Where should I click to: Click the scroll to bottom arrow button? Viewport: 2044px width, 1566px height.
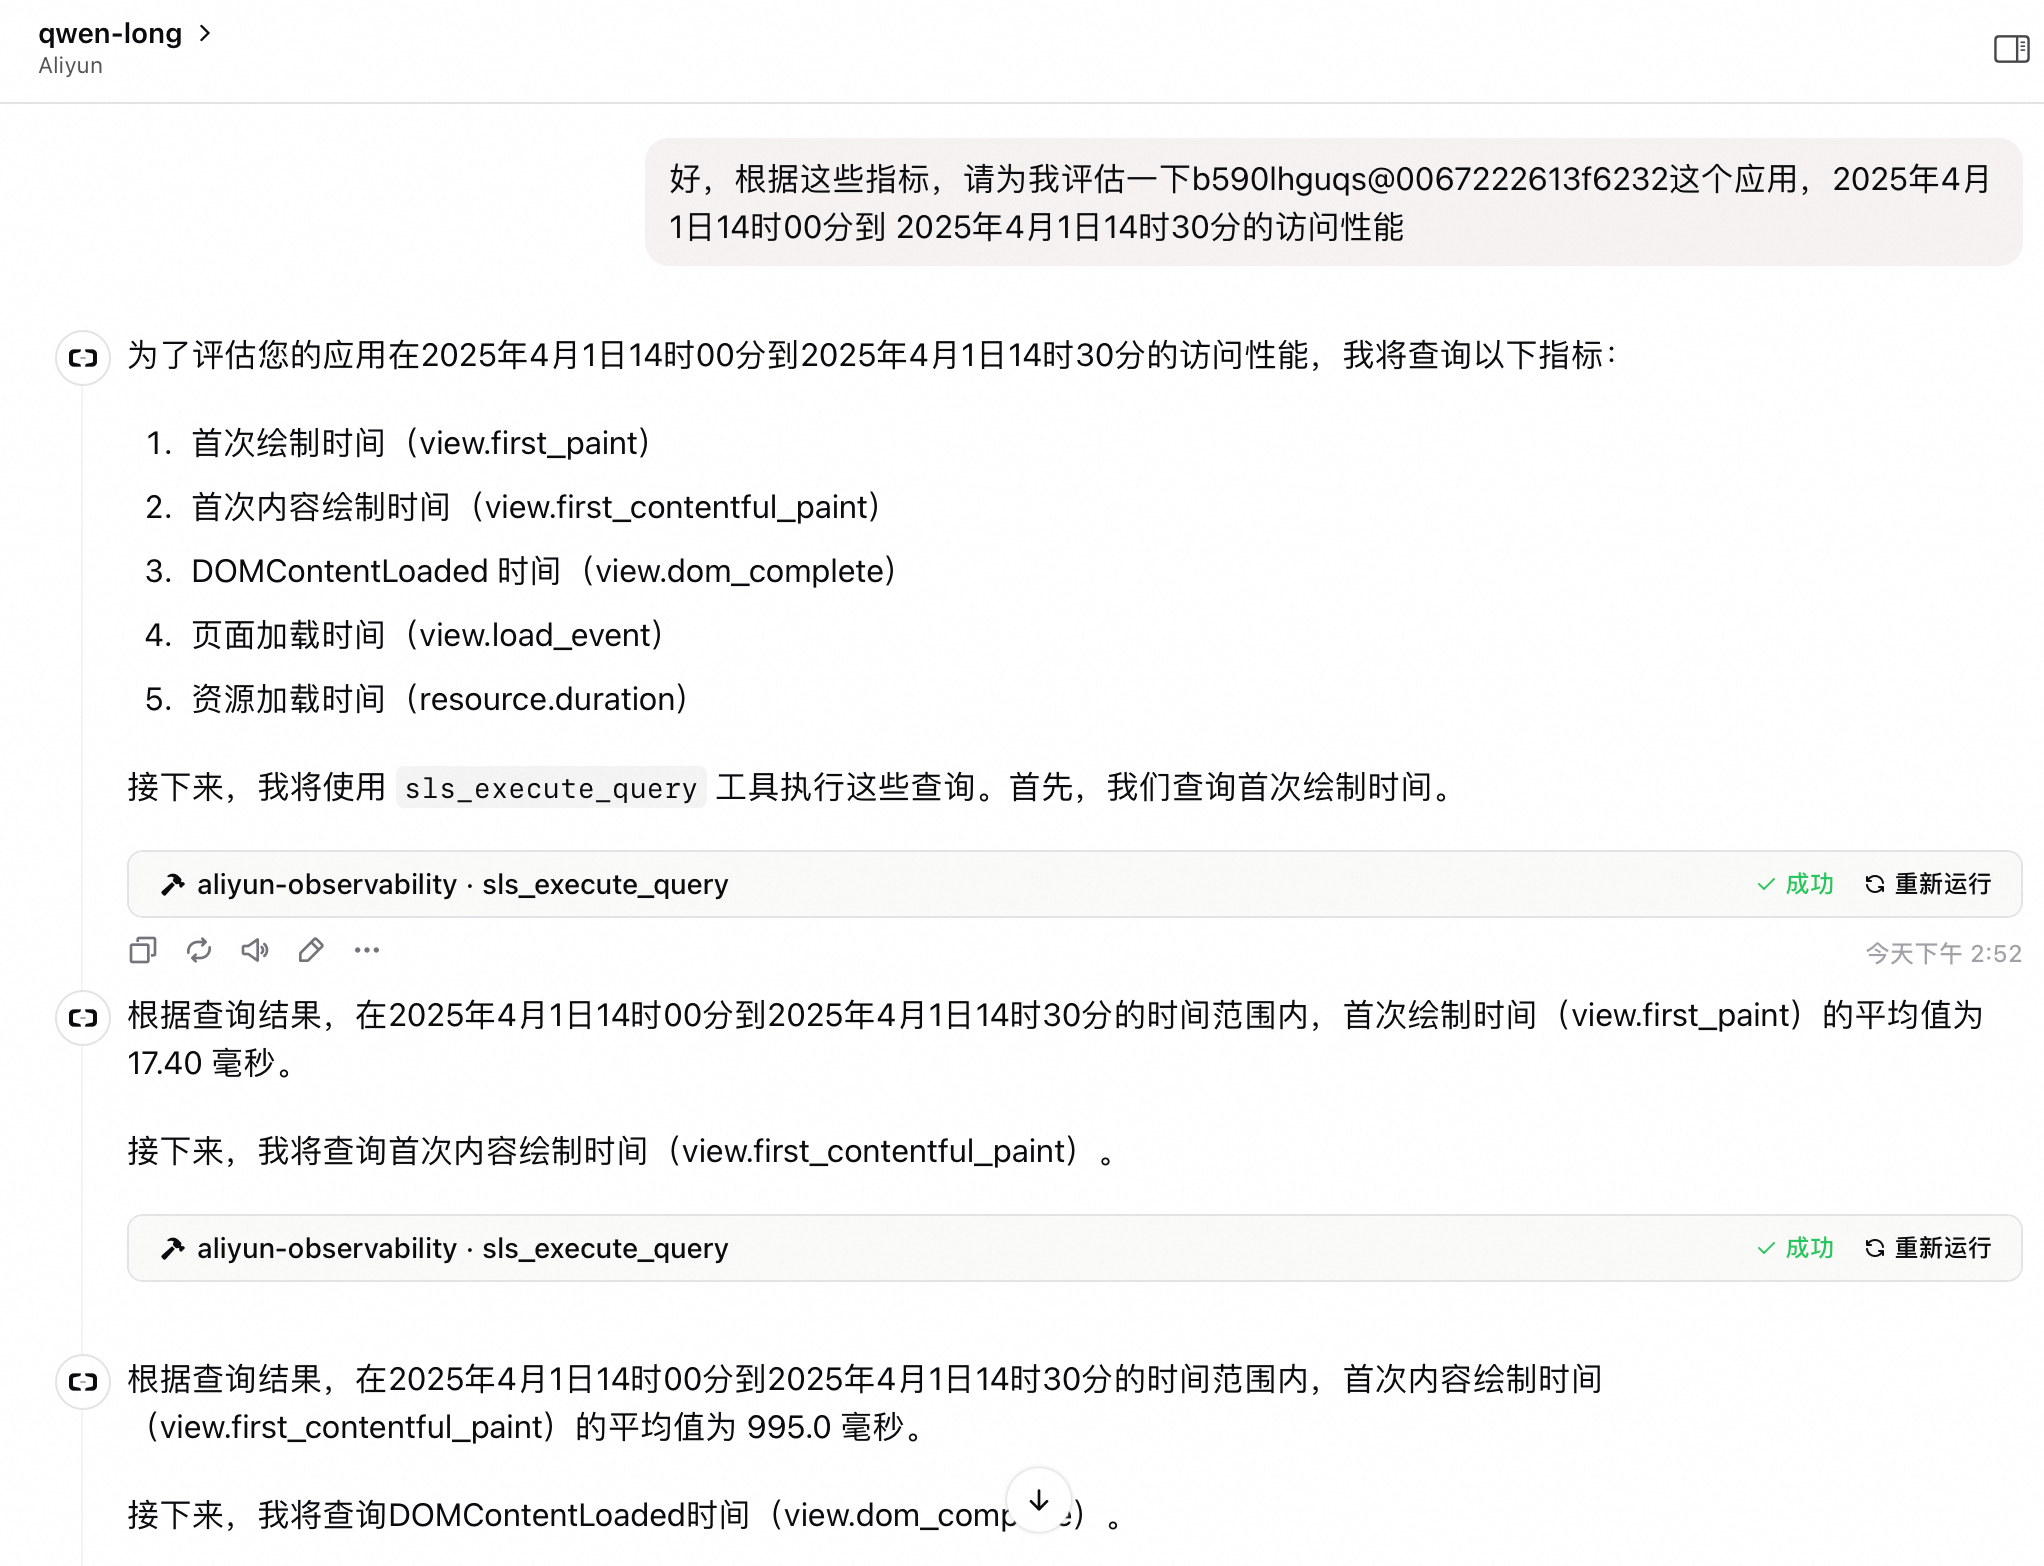1039,1500
